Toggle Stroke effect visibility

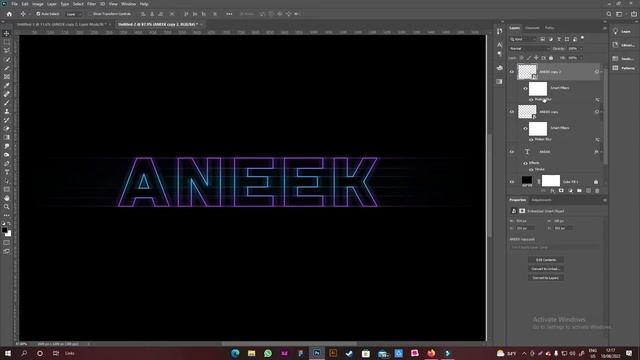coord(531,169)
